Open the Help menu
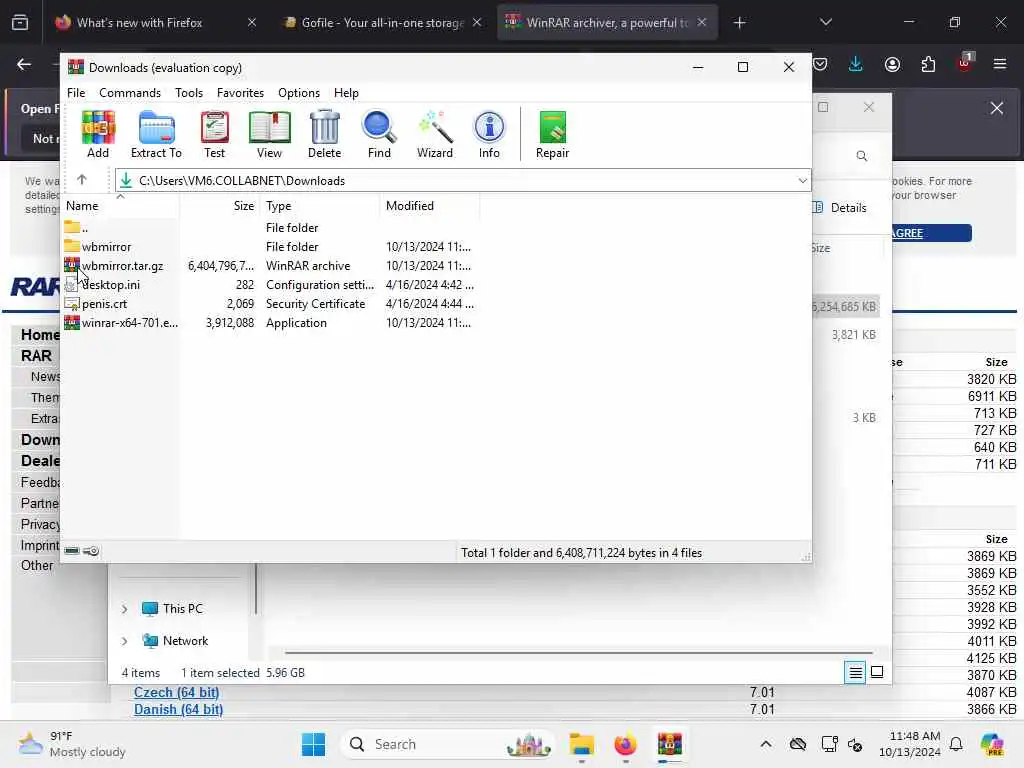 (x=346, y=93)
